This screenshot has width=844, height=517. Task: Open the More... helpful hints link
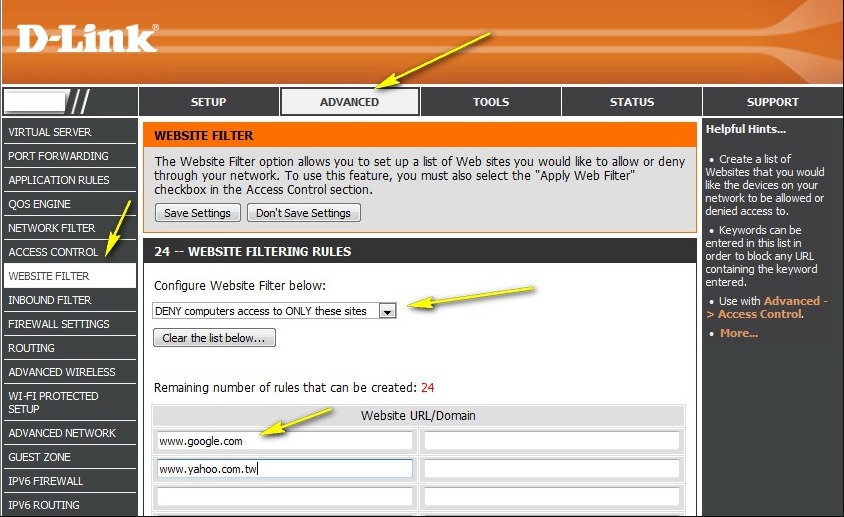click(x=738, y=333)
